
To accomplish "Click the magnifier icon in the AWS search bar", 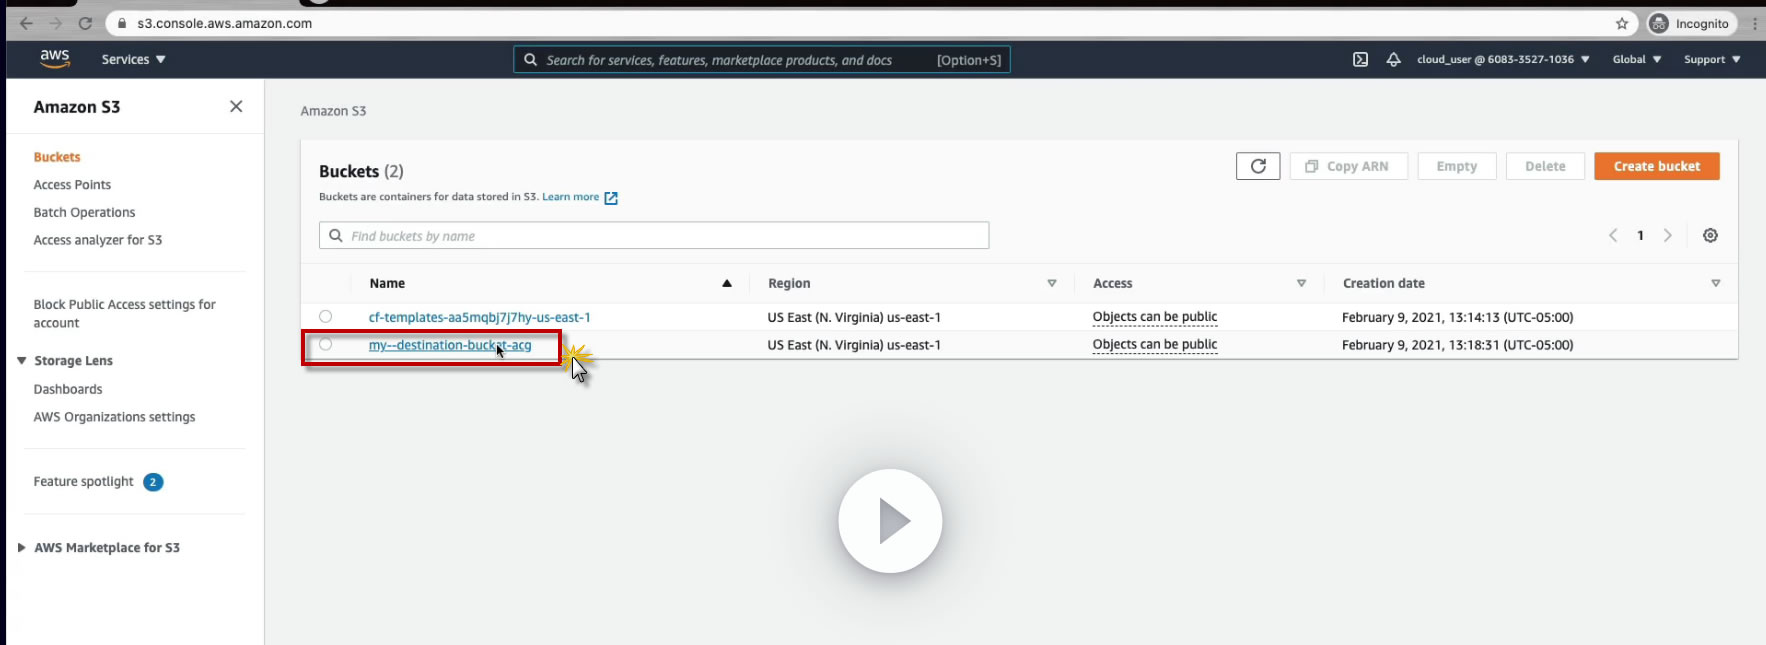I will click(530, 60).
